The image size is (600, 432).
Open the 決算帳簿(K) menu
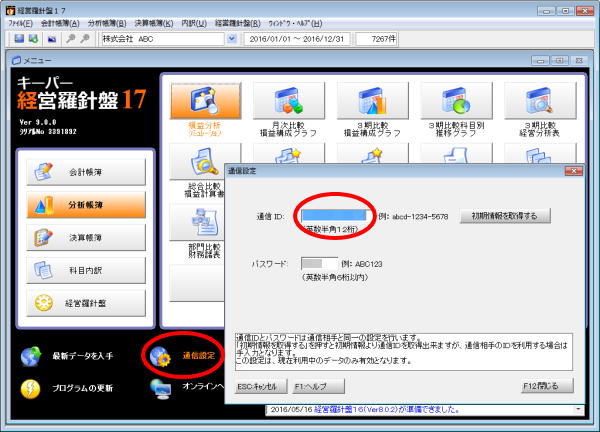[x=154, y=24]
